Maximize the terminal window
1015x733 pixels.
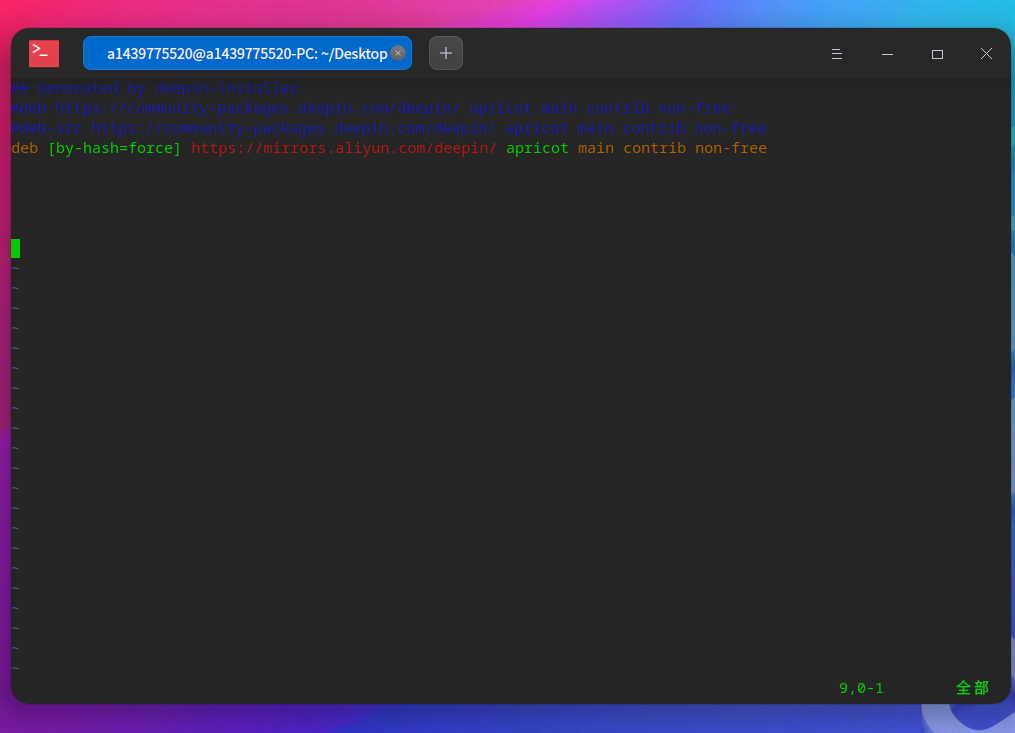click(937, 54)
